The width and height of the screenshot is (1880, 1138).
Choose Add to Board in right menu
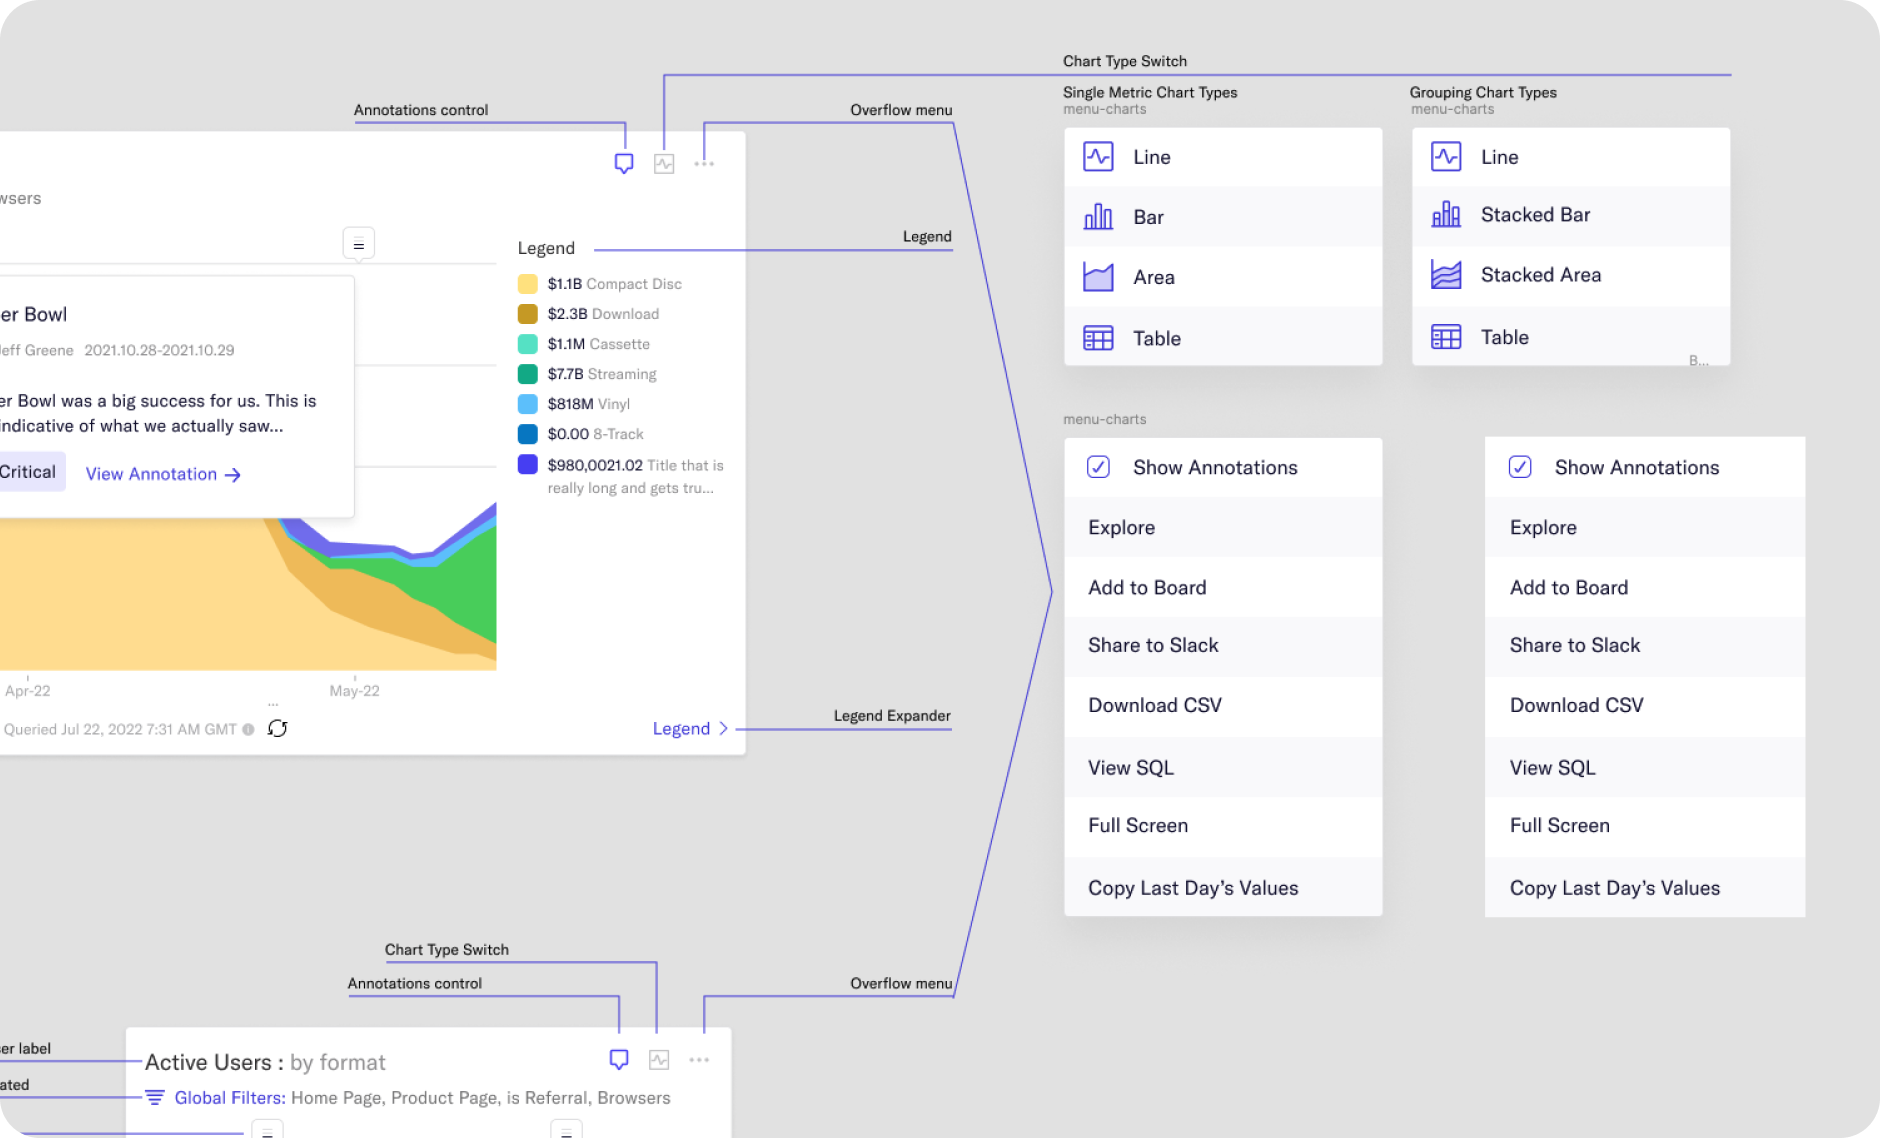1645,587
